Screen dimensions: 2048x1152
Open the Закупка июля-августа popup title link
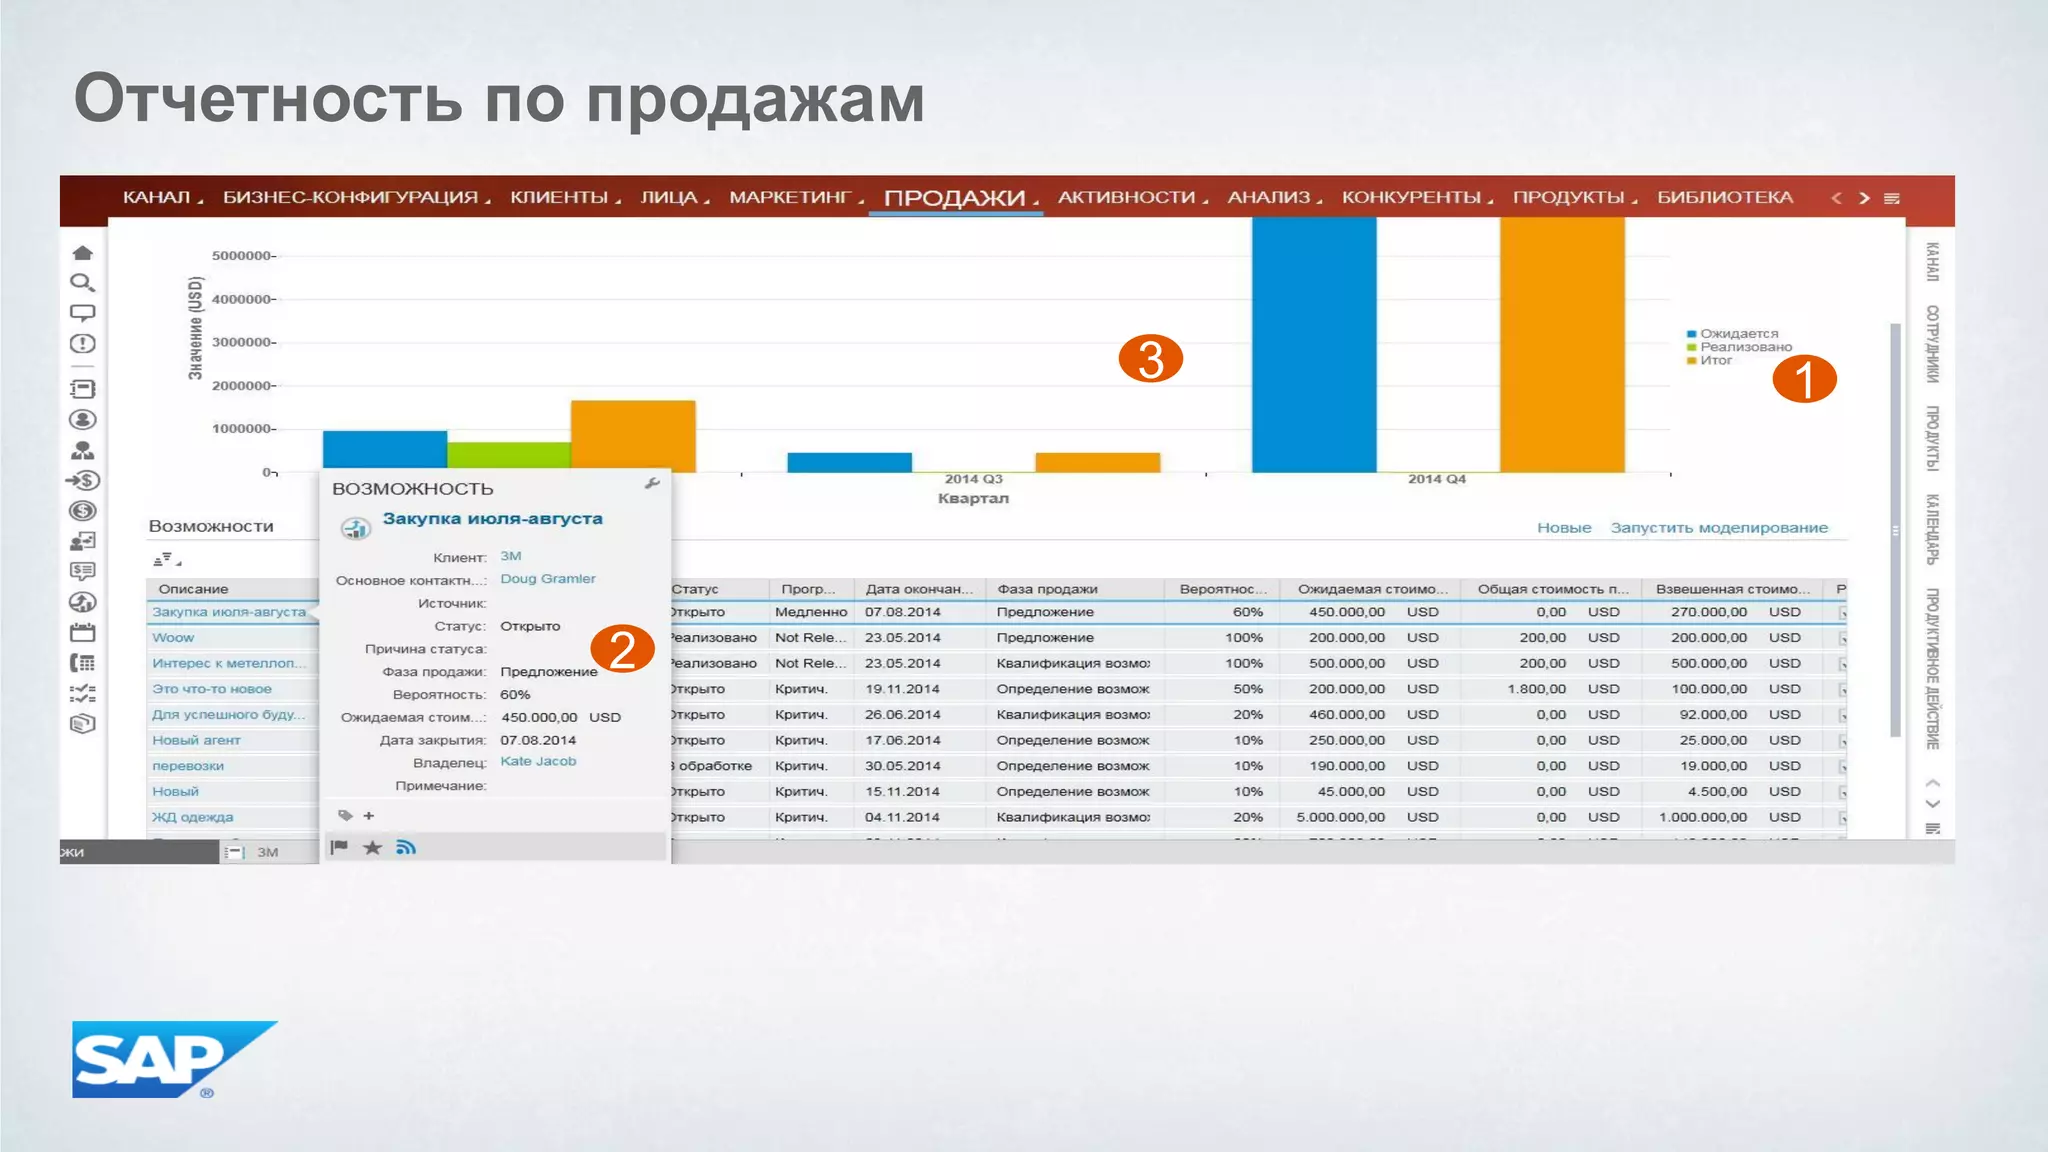492,519
